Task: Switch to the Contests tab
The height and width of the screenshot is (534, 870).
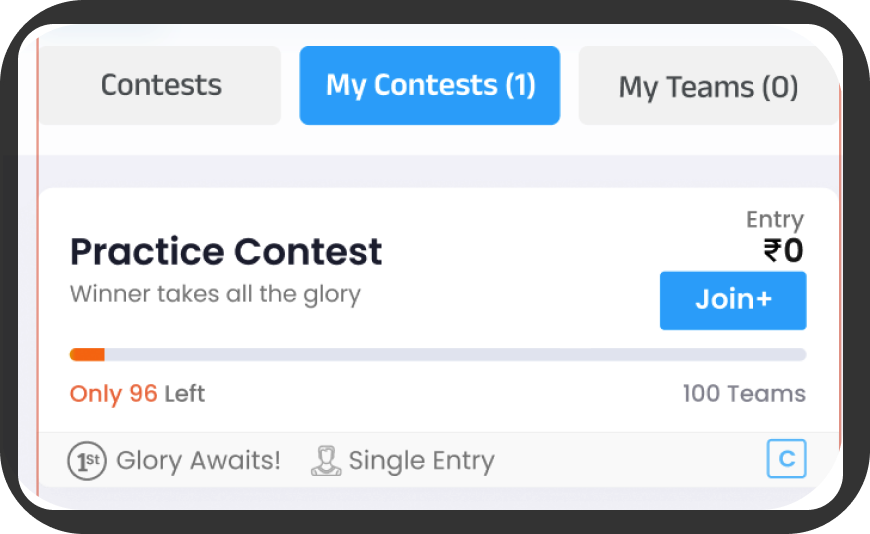Action: coord(160,85)
